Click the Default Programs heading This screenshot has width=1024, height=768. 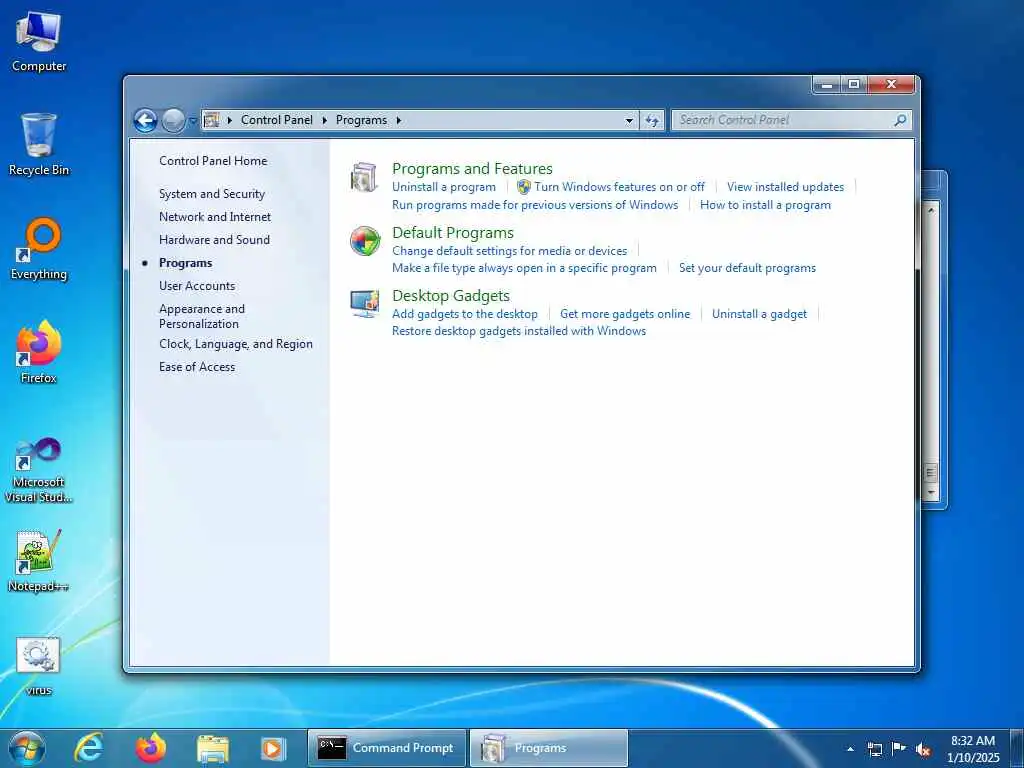click(453, 232)
